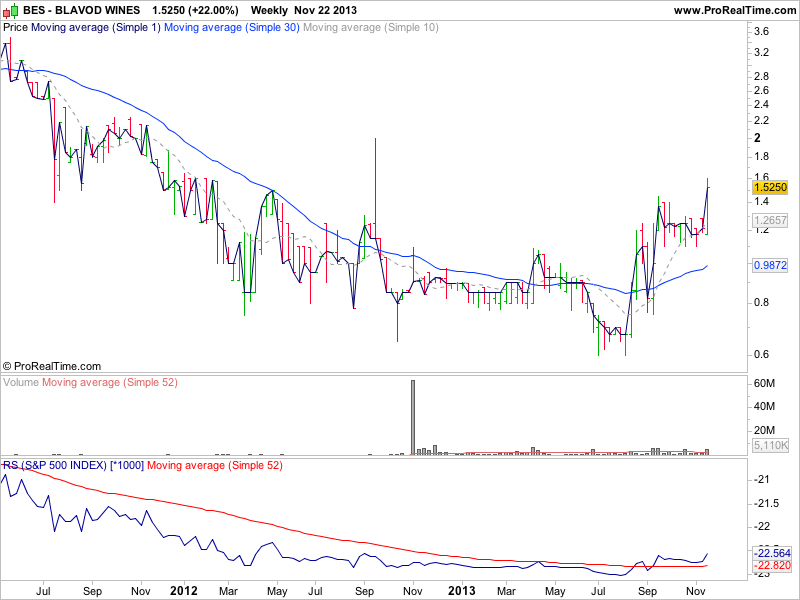Viewport: 800px width, 600px height.
Task: Click the 40M volume axis label
Action: click(764, 407)
